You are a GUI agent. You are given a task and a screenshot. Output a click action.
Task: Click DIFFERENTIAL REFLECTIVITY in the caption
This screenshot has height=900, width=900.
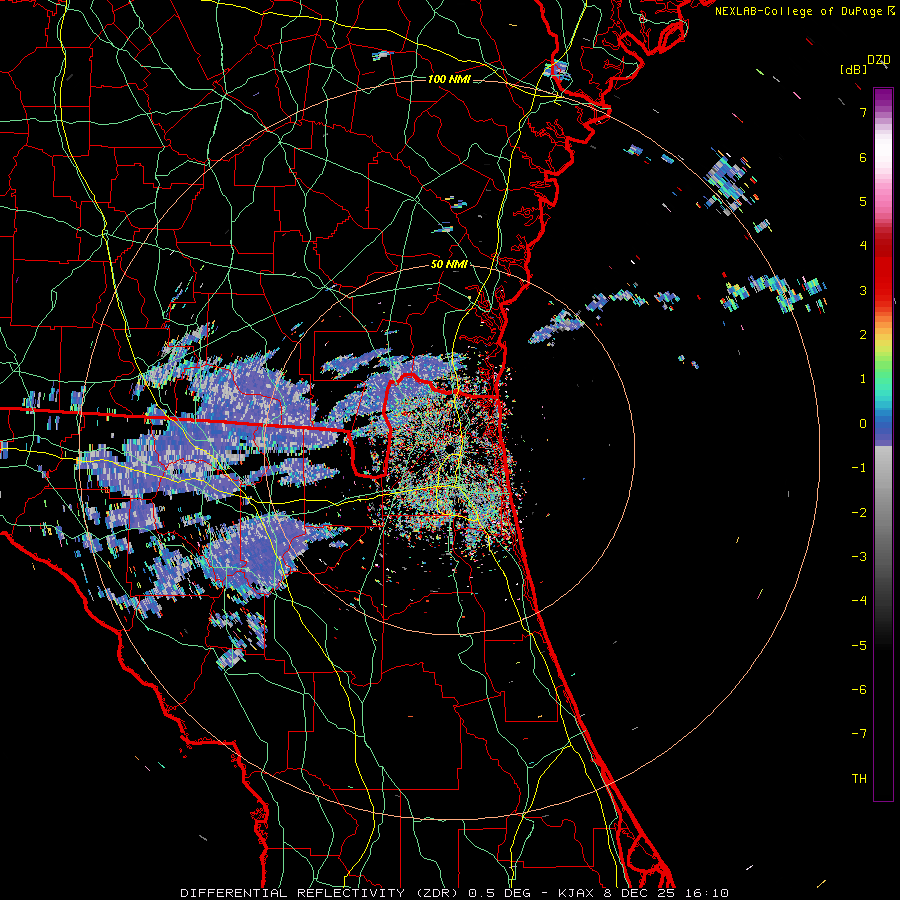292,893
